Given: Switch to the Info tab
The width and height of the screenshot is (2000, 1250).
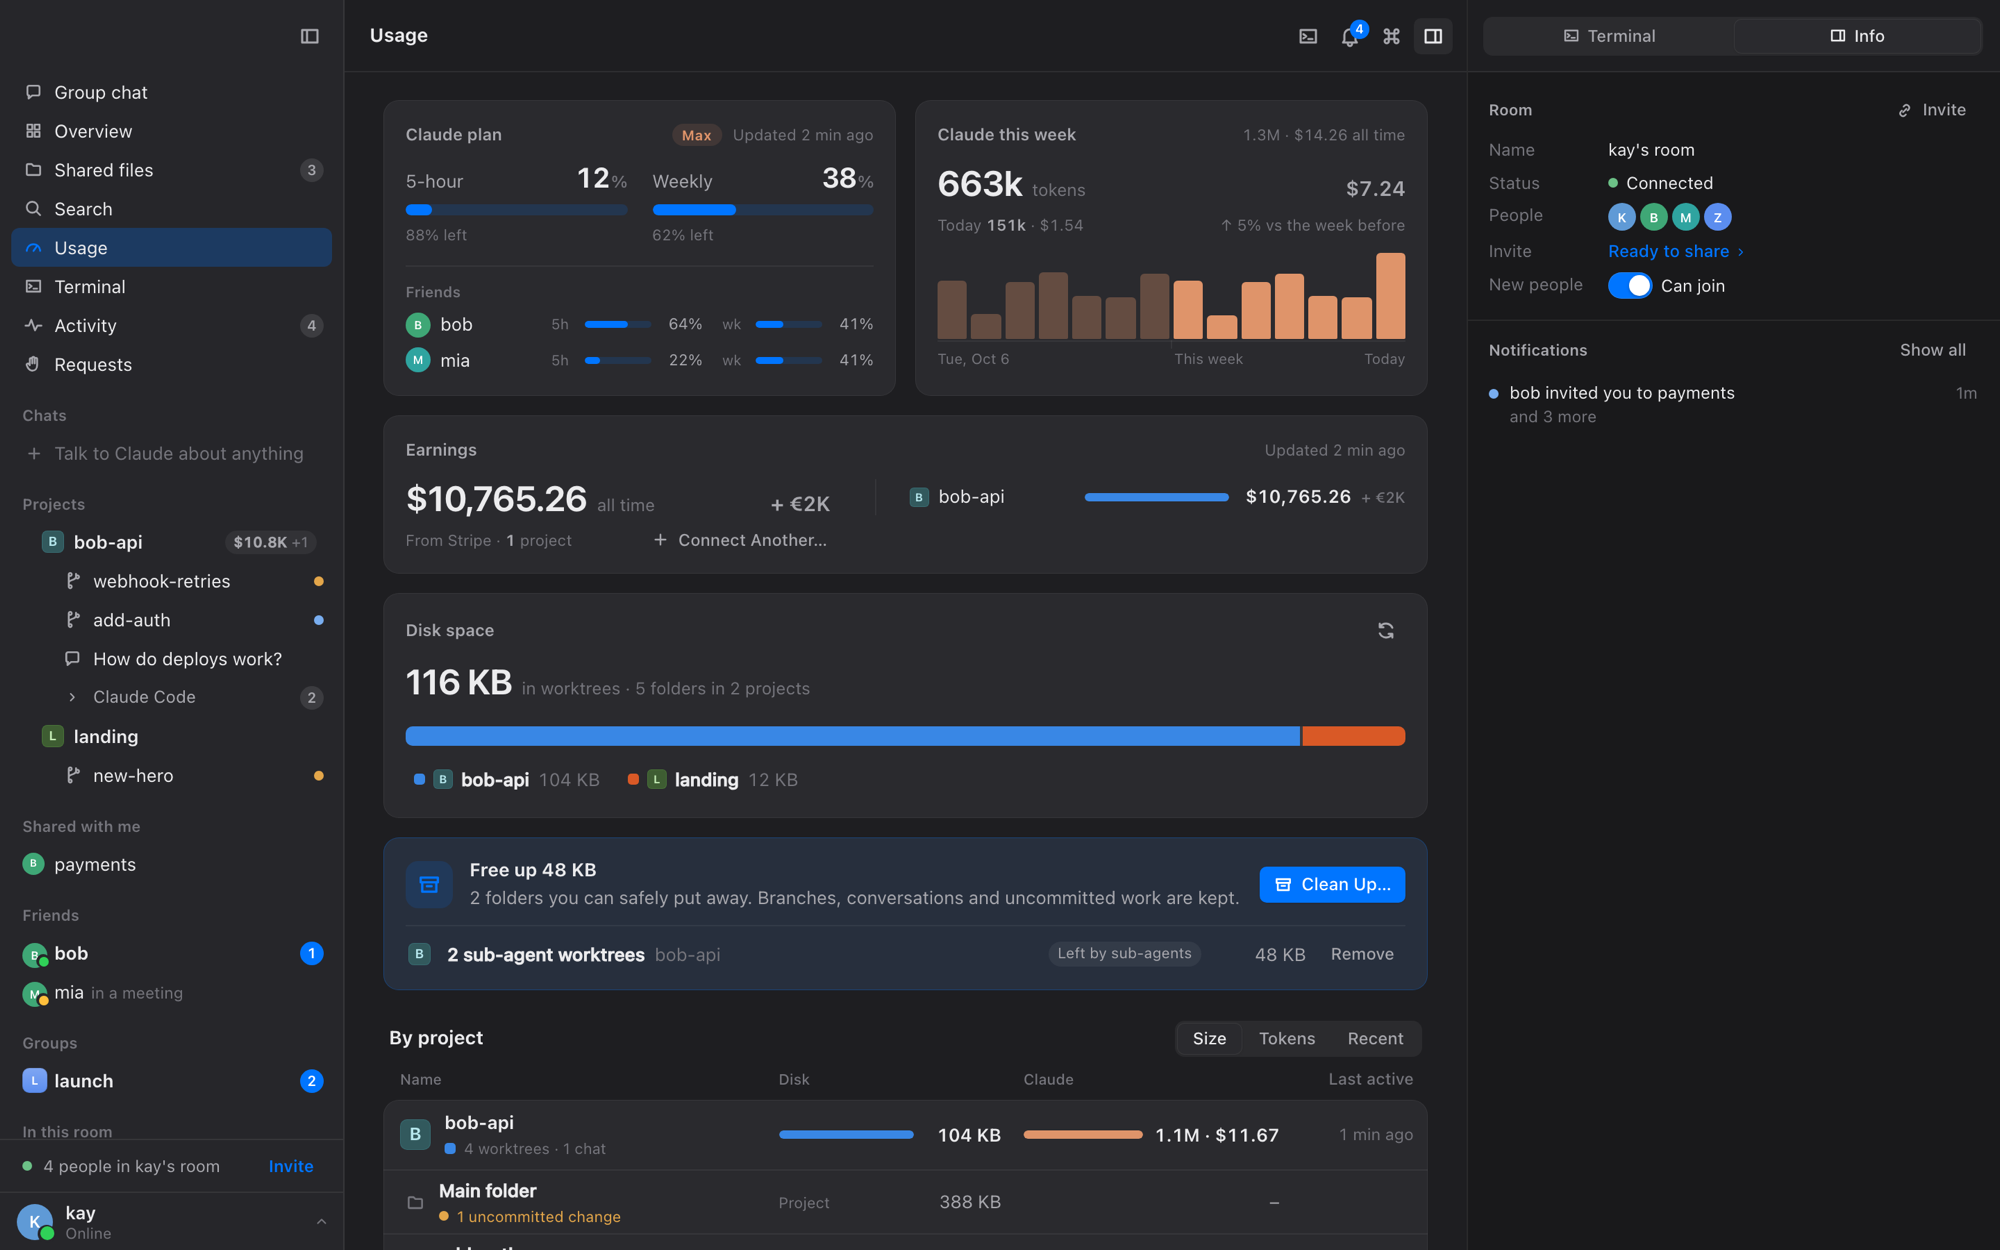Looking at the screenshot, I should [1857, 36].
